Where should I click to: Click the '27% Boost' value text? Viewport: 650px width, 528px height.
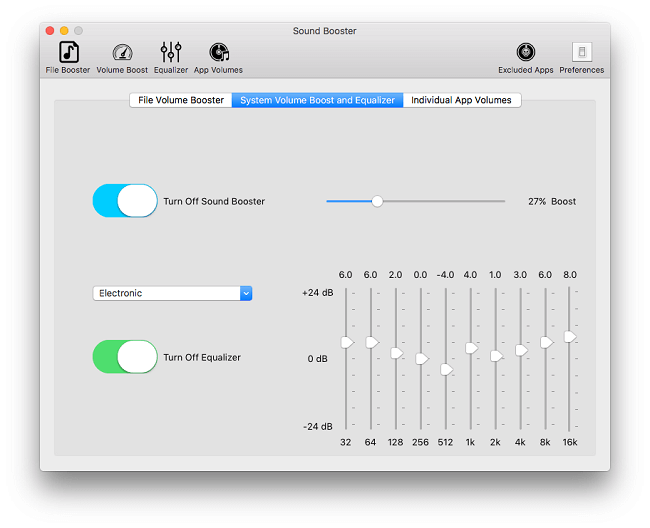pyautogui.click(x=552, y=201)
